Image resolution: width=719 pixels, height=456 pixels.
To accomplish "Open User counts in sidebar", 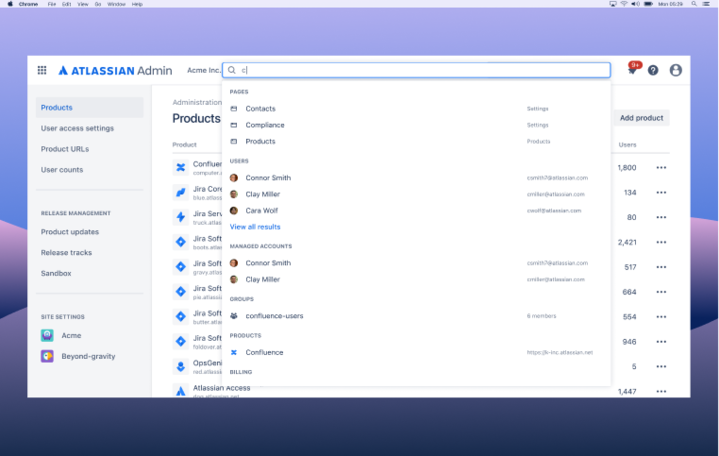I will [x=62, y=169].
